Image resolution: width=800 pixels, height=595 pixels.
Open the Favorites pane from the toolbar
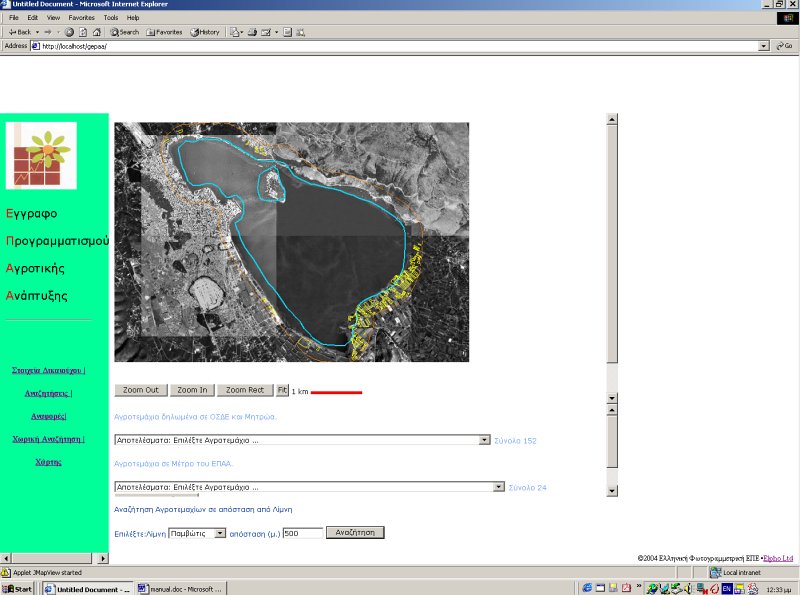coord(164,32)
